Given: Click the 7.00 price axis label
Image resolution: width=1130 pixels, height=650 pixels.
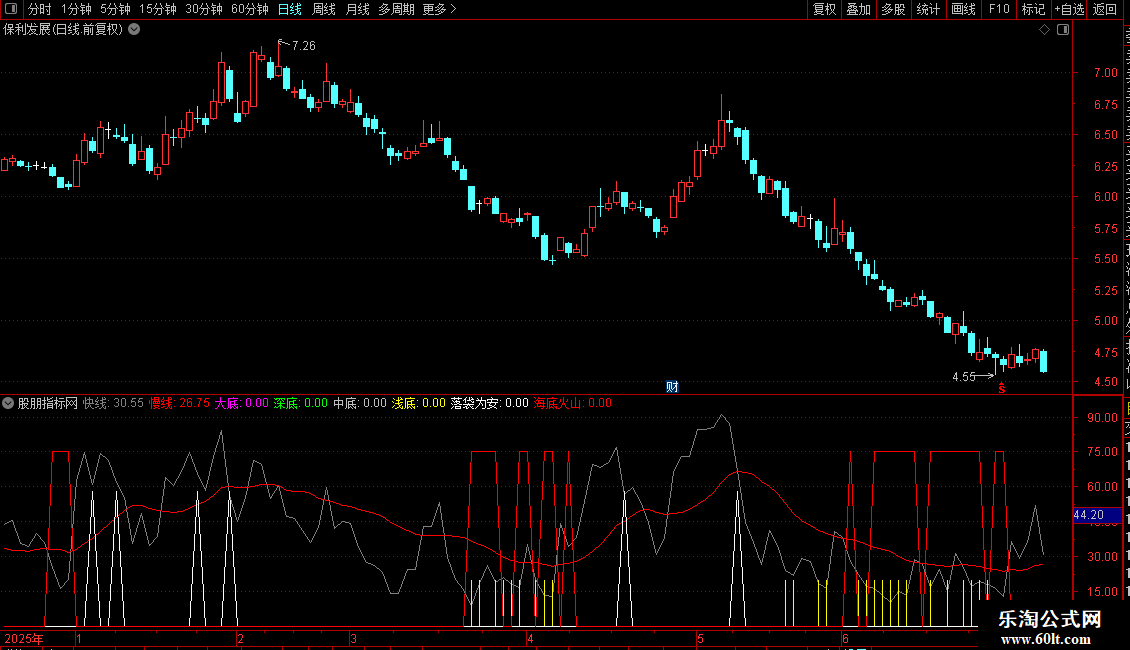Looking at the screenshot, I should (x=1105, y=73).
